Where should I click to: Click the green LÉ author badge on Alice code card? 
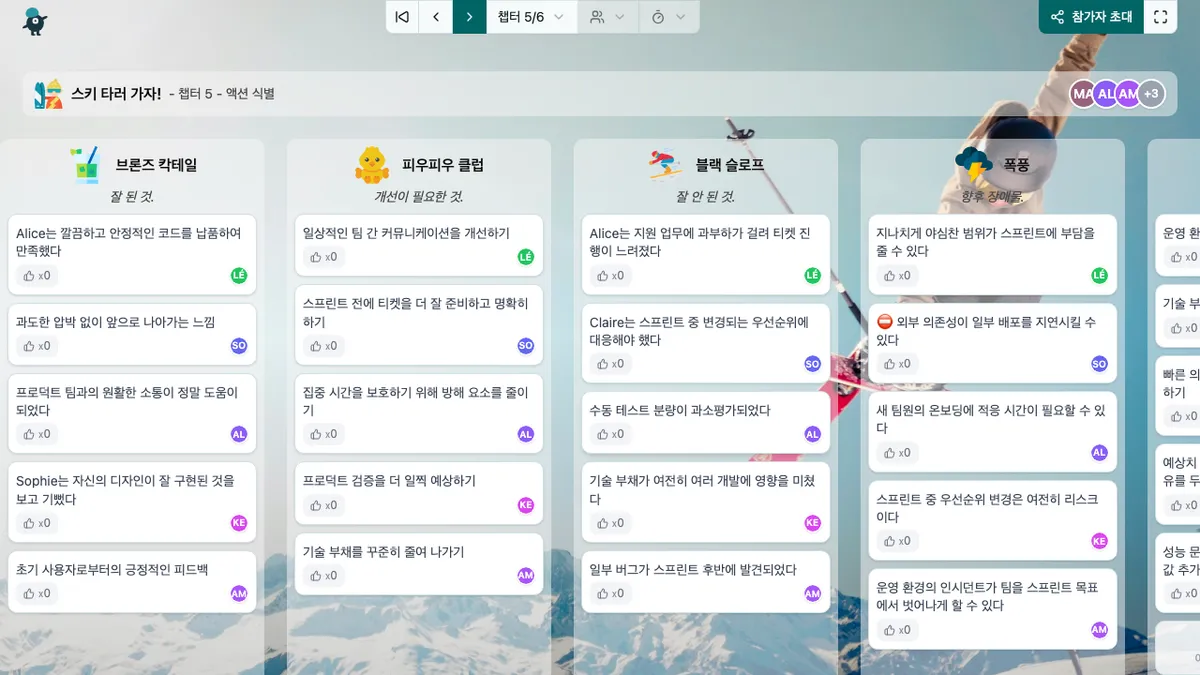pos(239,276)
